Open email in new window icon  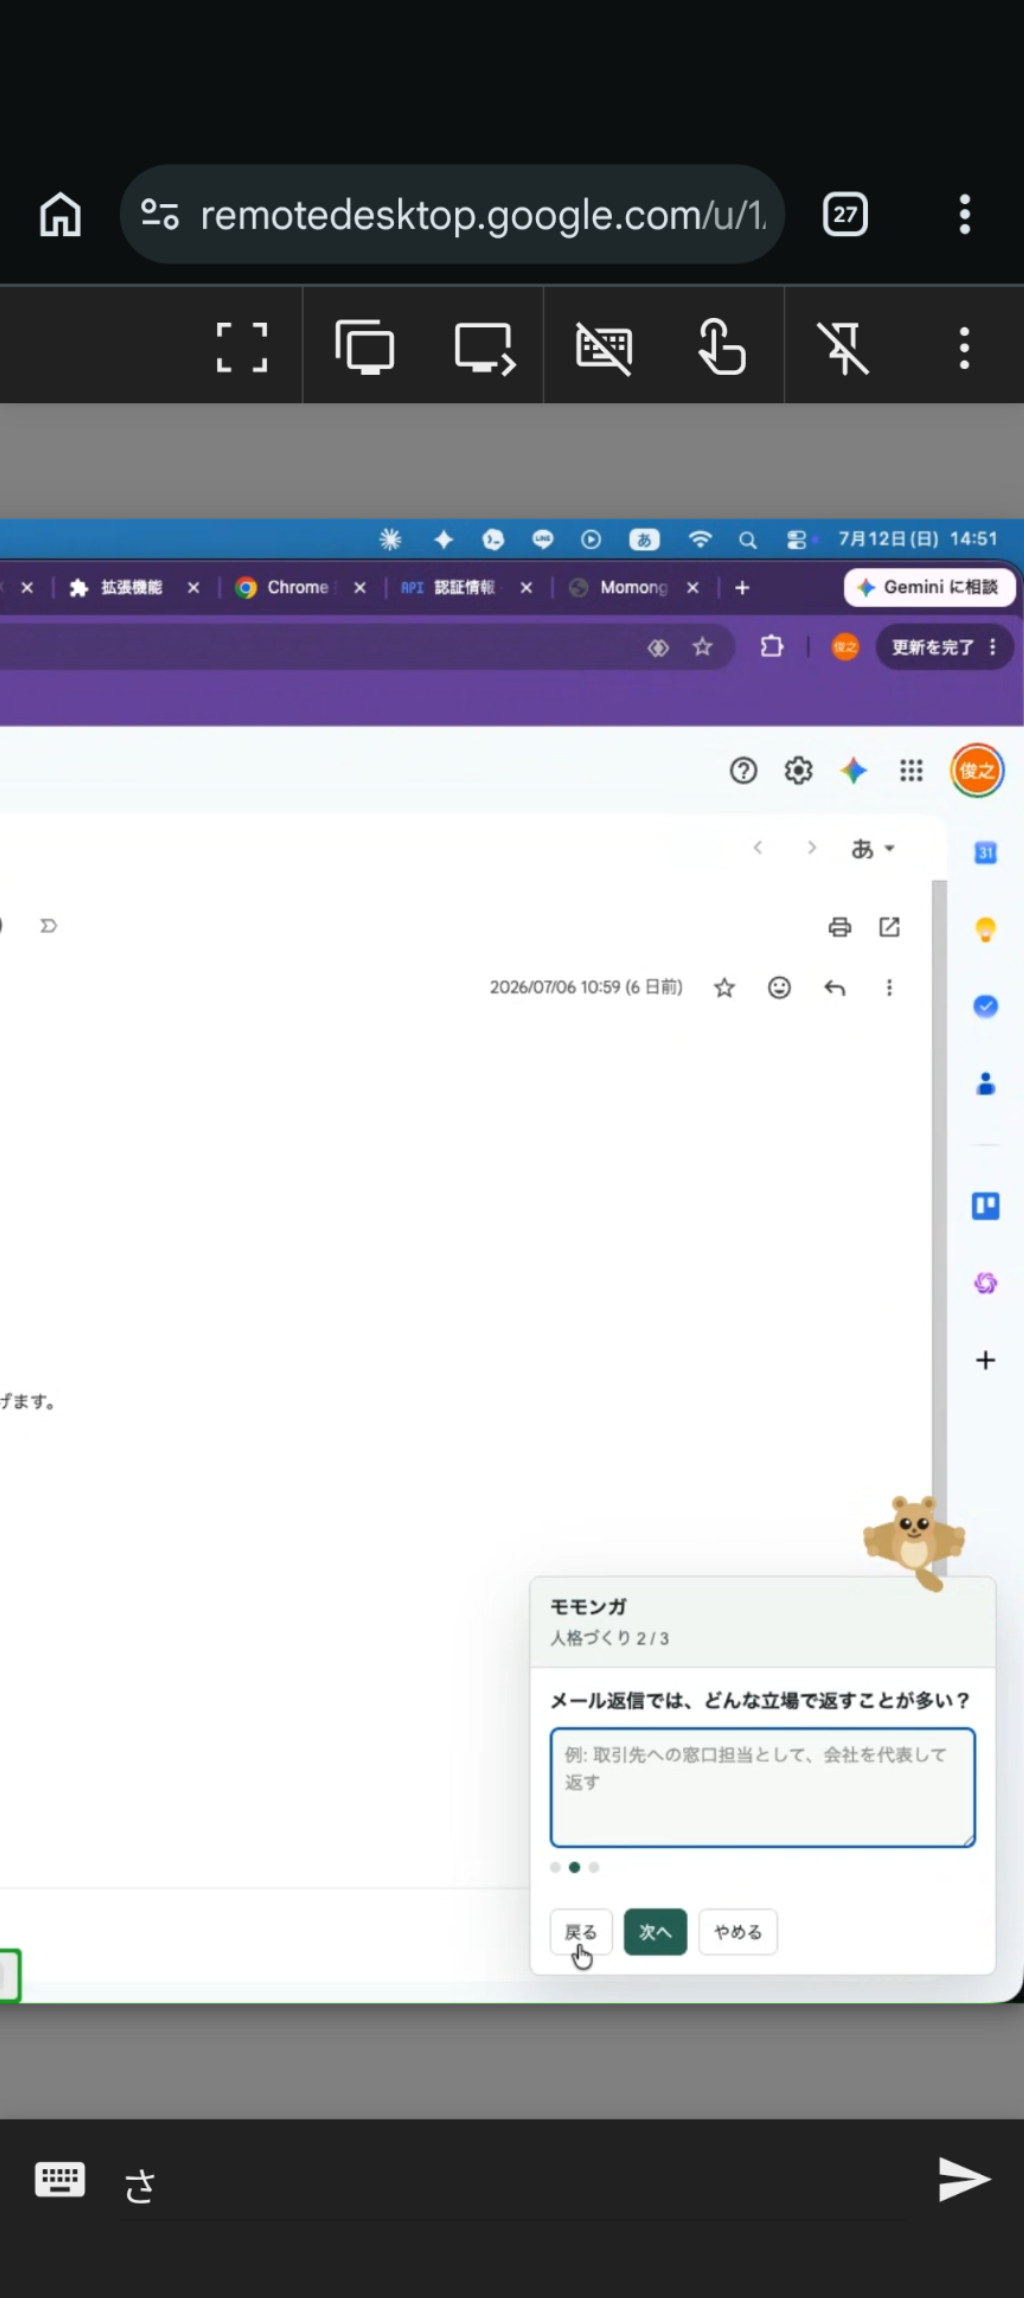[889, 926]
